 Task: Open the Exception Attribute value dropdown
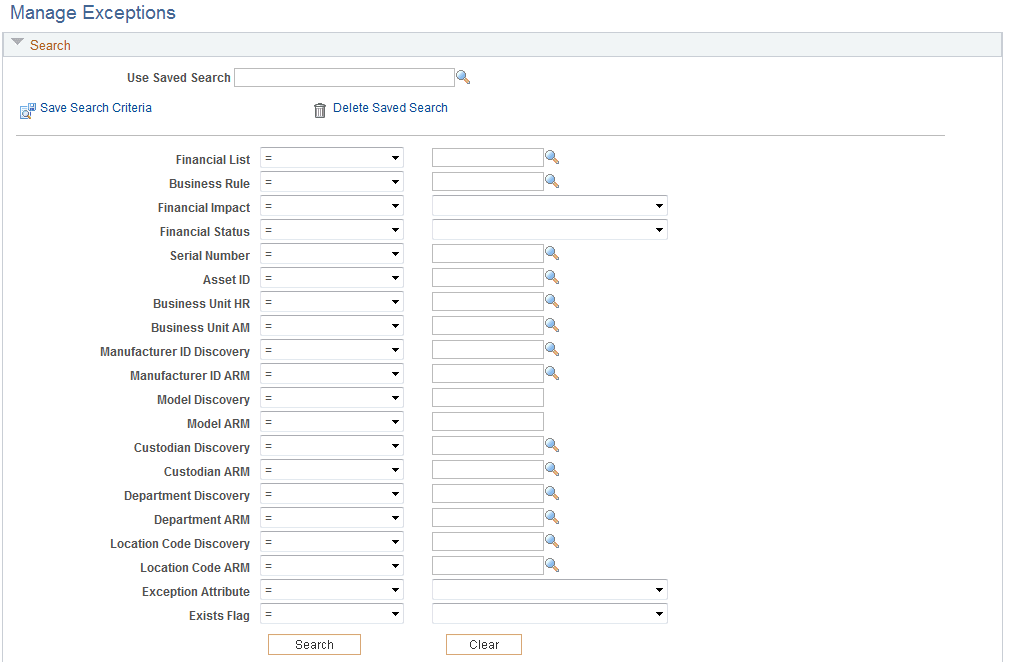tap(659, 589)
